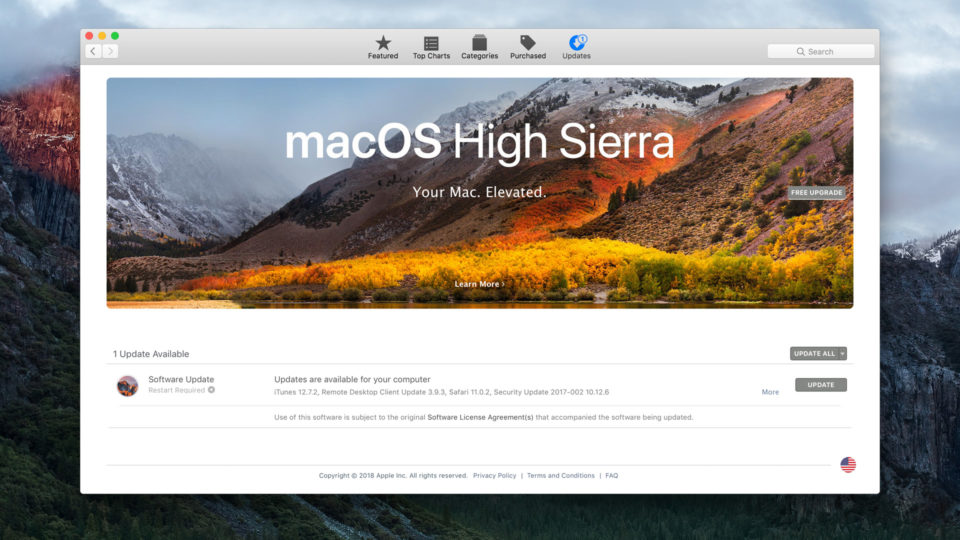Click the search magnifier icon
The height and width of the screenshot is (540, 960).
point(800,51)
